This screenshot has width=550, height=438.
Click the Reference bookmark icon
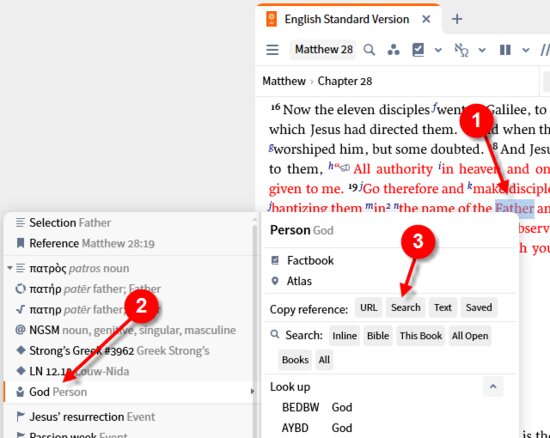click(x=20, y=243)
